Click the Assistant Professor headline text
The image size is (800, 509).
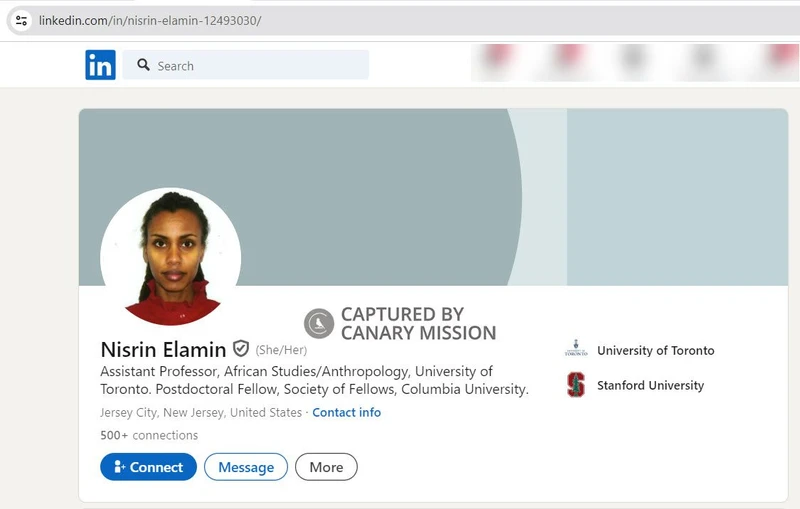(314, 380)
